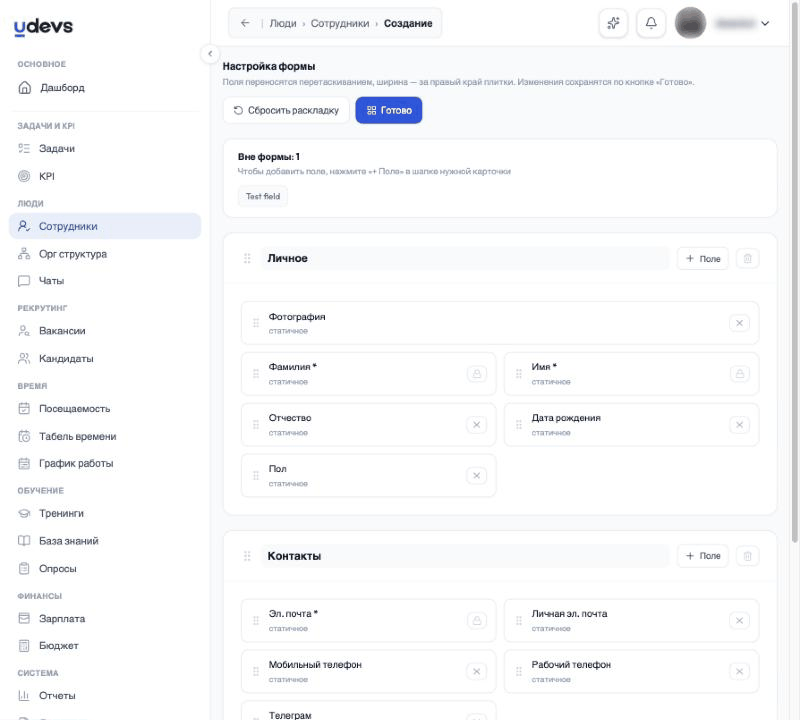Click the drag handle of Дата рождения field

pyautogui.click(x=519, y=425)
